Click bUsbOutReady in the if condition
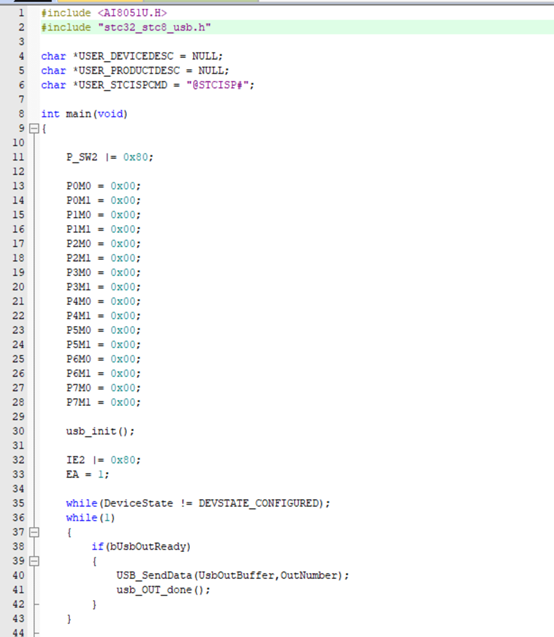554x637 pixels. (x=148, y=547)
